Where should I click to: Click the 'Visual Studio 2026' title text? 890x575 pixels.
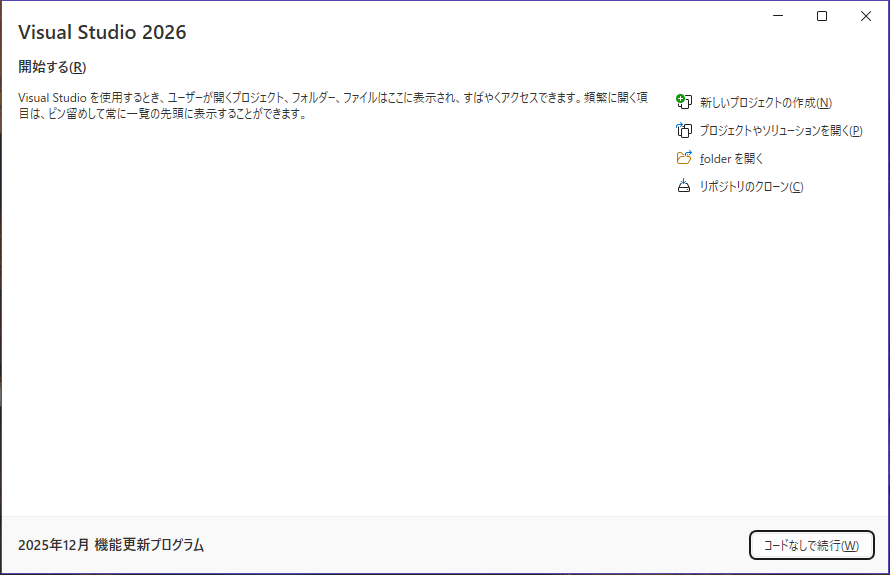click(102, 32)
